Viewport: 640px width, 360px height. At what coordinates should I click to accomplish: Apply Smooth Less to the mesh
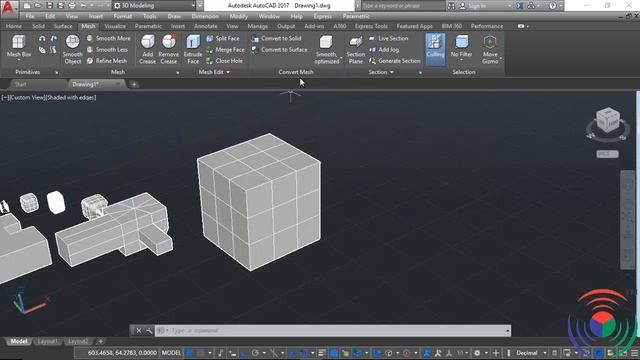point(108,49)
